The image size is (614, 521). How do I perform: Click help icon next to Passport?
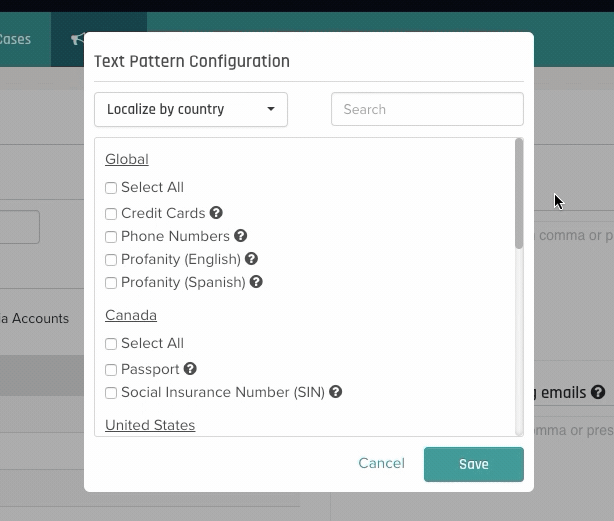(190, 369)
